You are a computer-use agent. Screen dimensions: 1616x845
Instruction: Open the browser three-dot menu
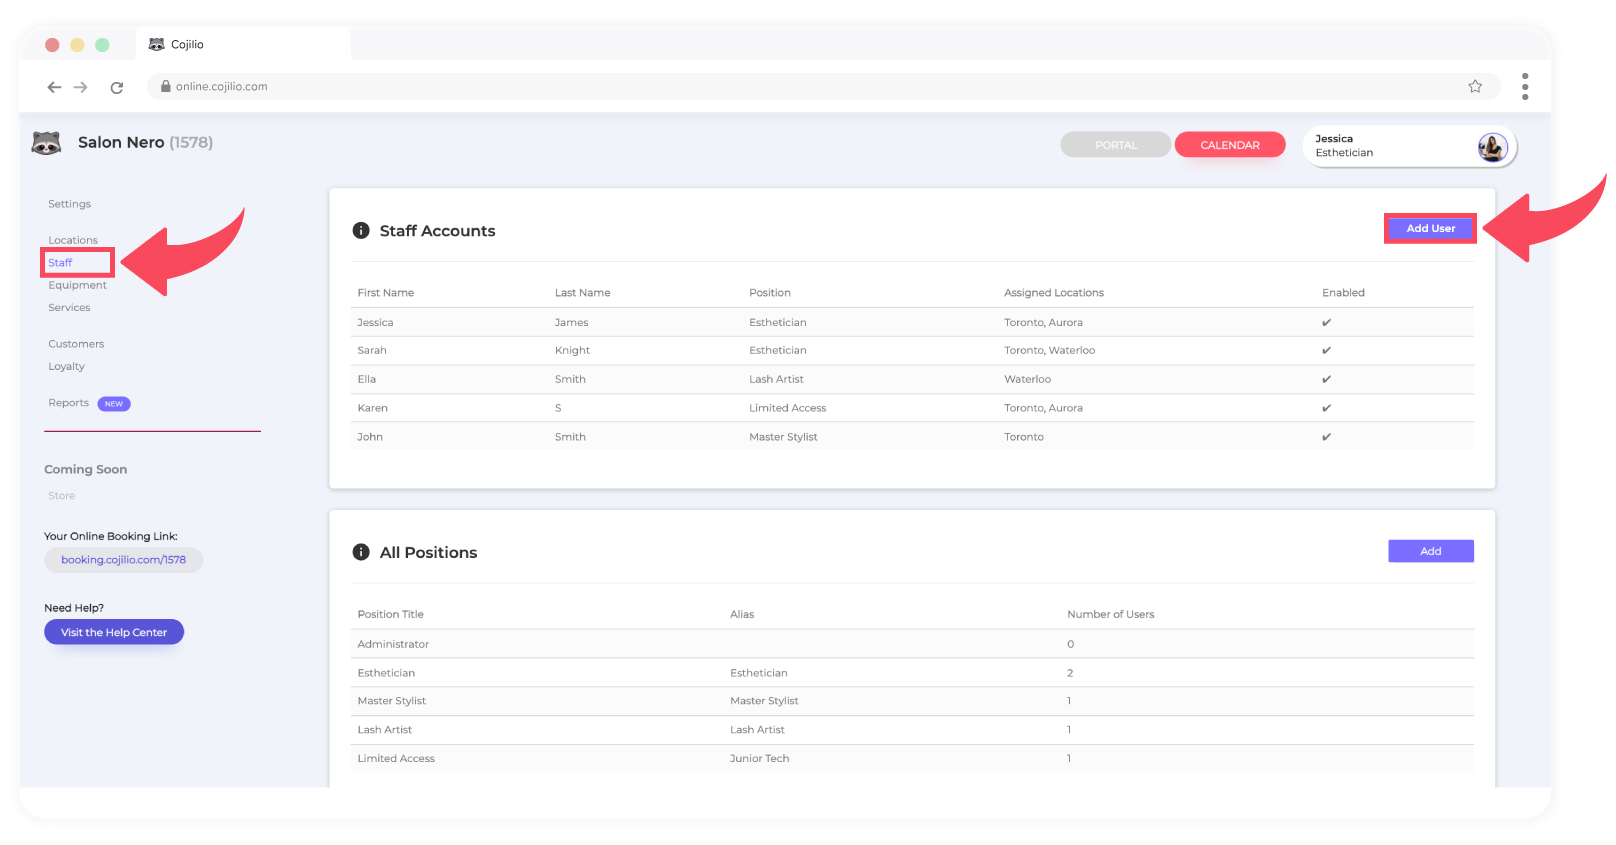[x=1524, y=87]
